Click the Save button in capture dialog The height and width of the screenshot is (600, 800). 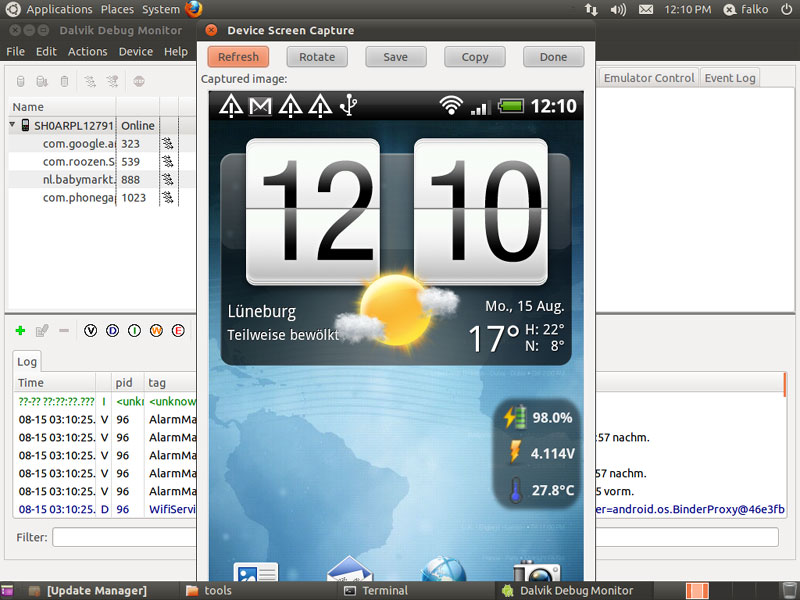(x=396, y=57)
